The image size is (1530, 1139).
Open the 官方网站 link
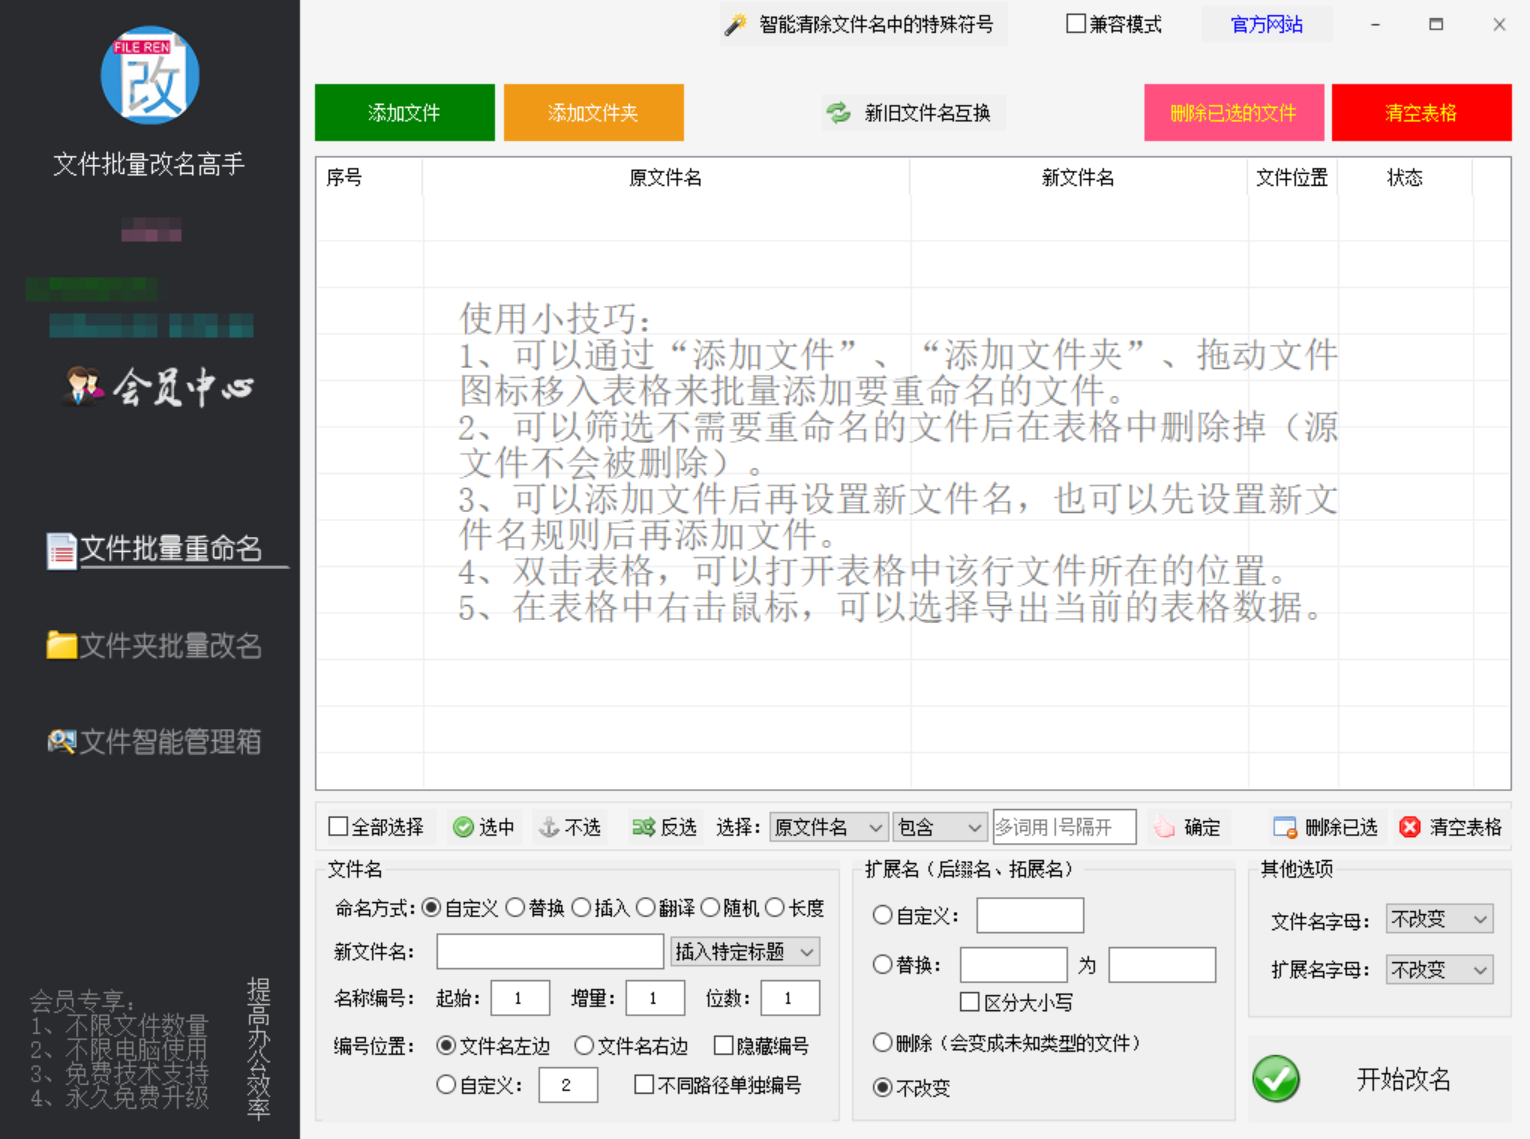point(1265,23)
